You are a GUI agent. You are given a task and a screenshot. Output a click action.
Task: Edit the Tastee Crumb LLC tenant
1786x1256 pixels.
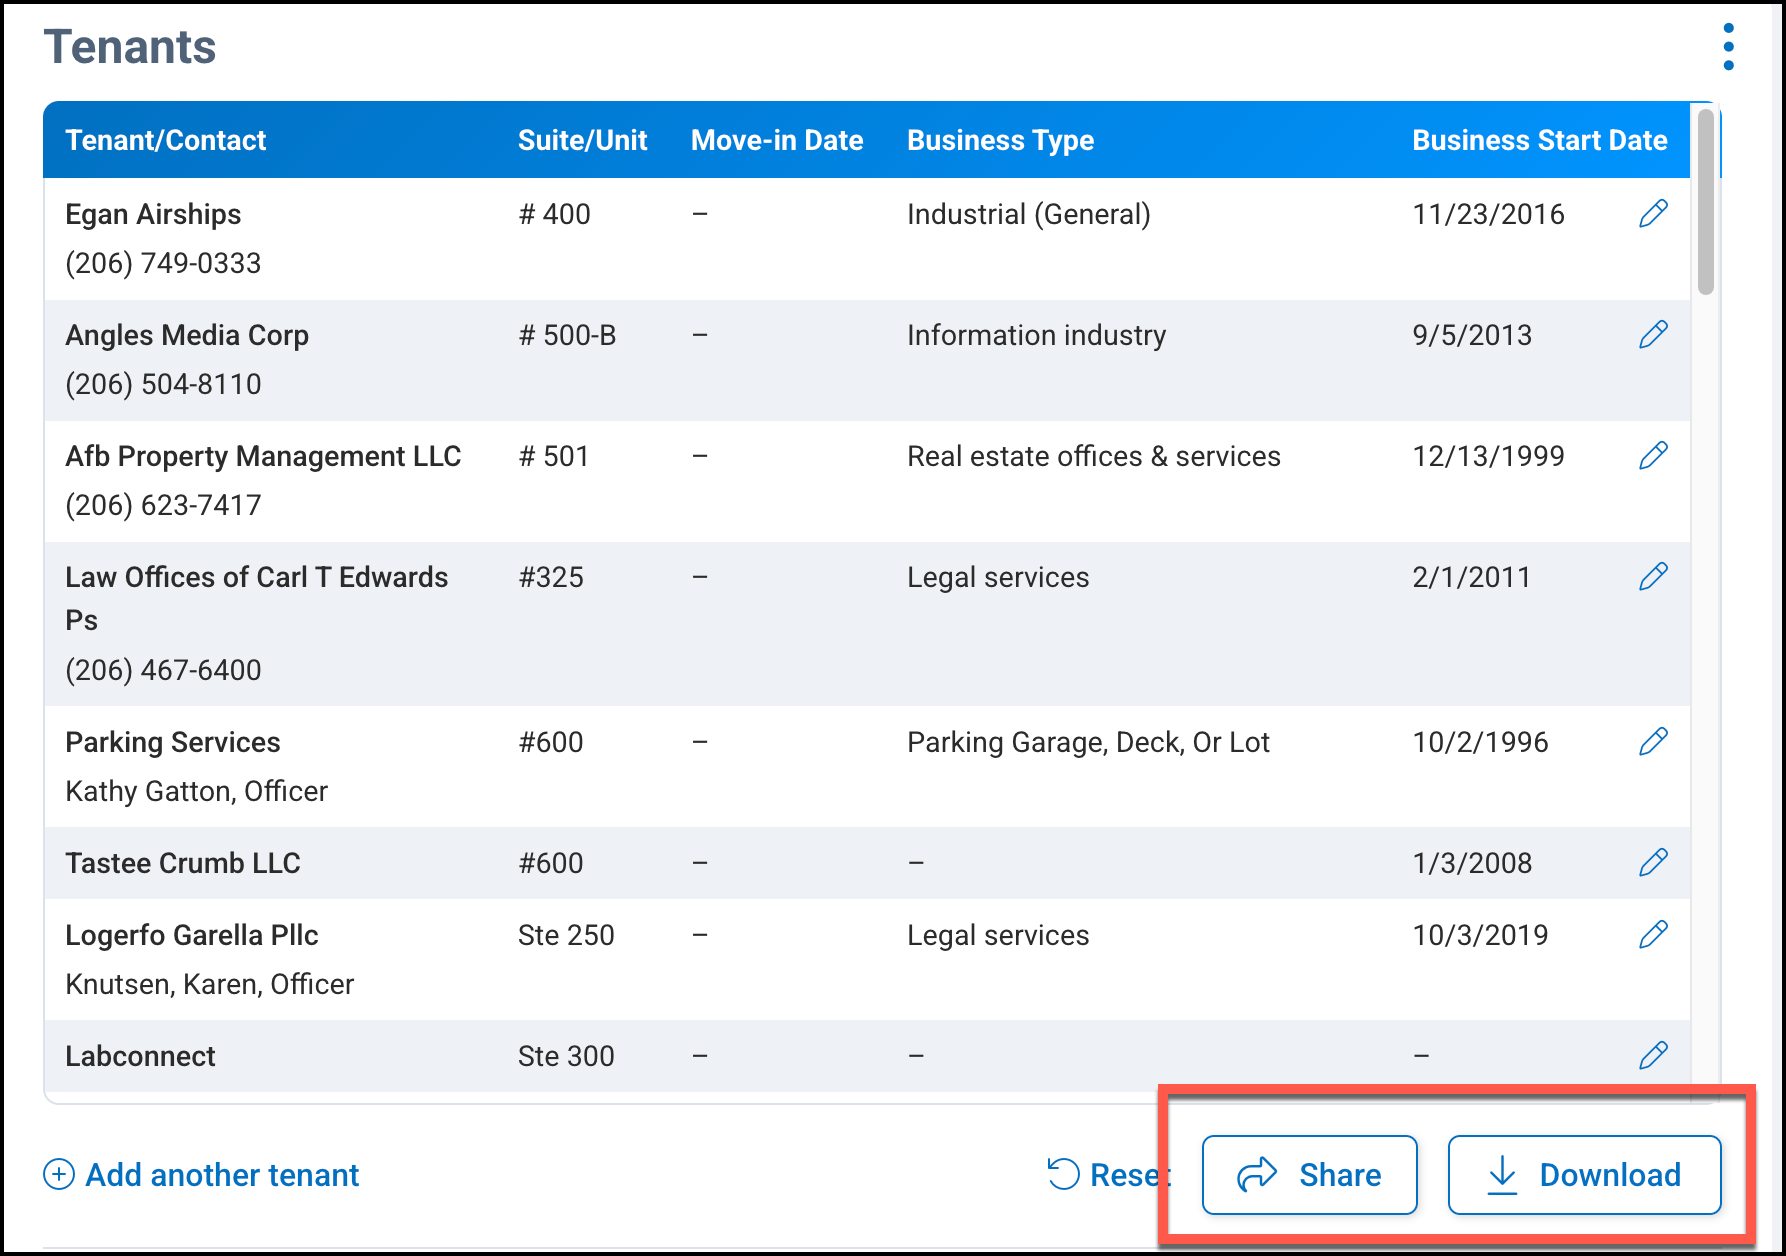pos(1653,862)
